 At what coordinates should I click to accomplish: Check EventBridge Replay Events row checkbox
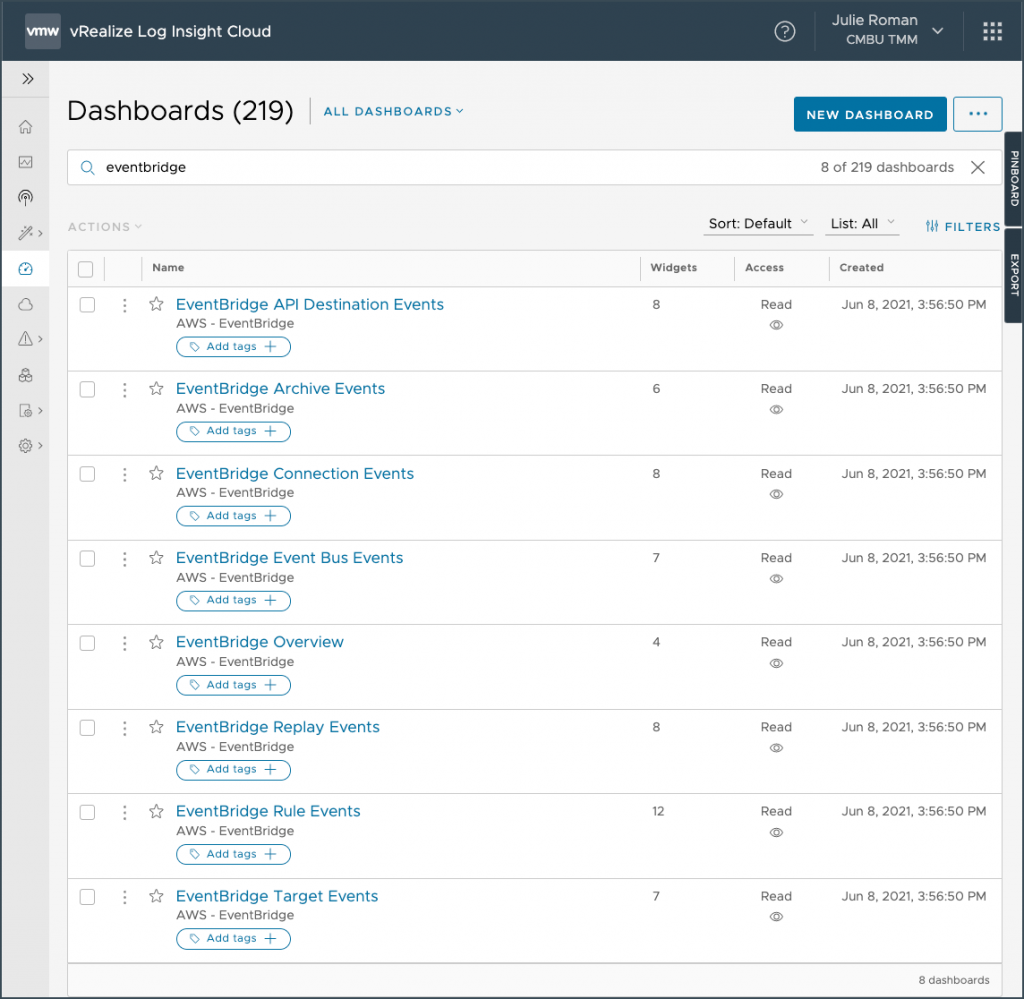click(88, 728)
